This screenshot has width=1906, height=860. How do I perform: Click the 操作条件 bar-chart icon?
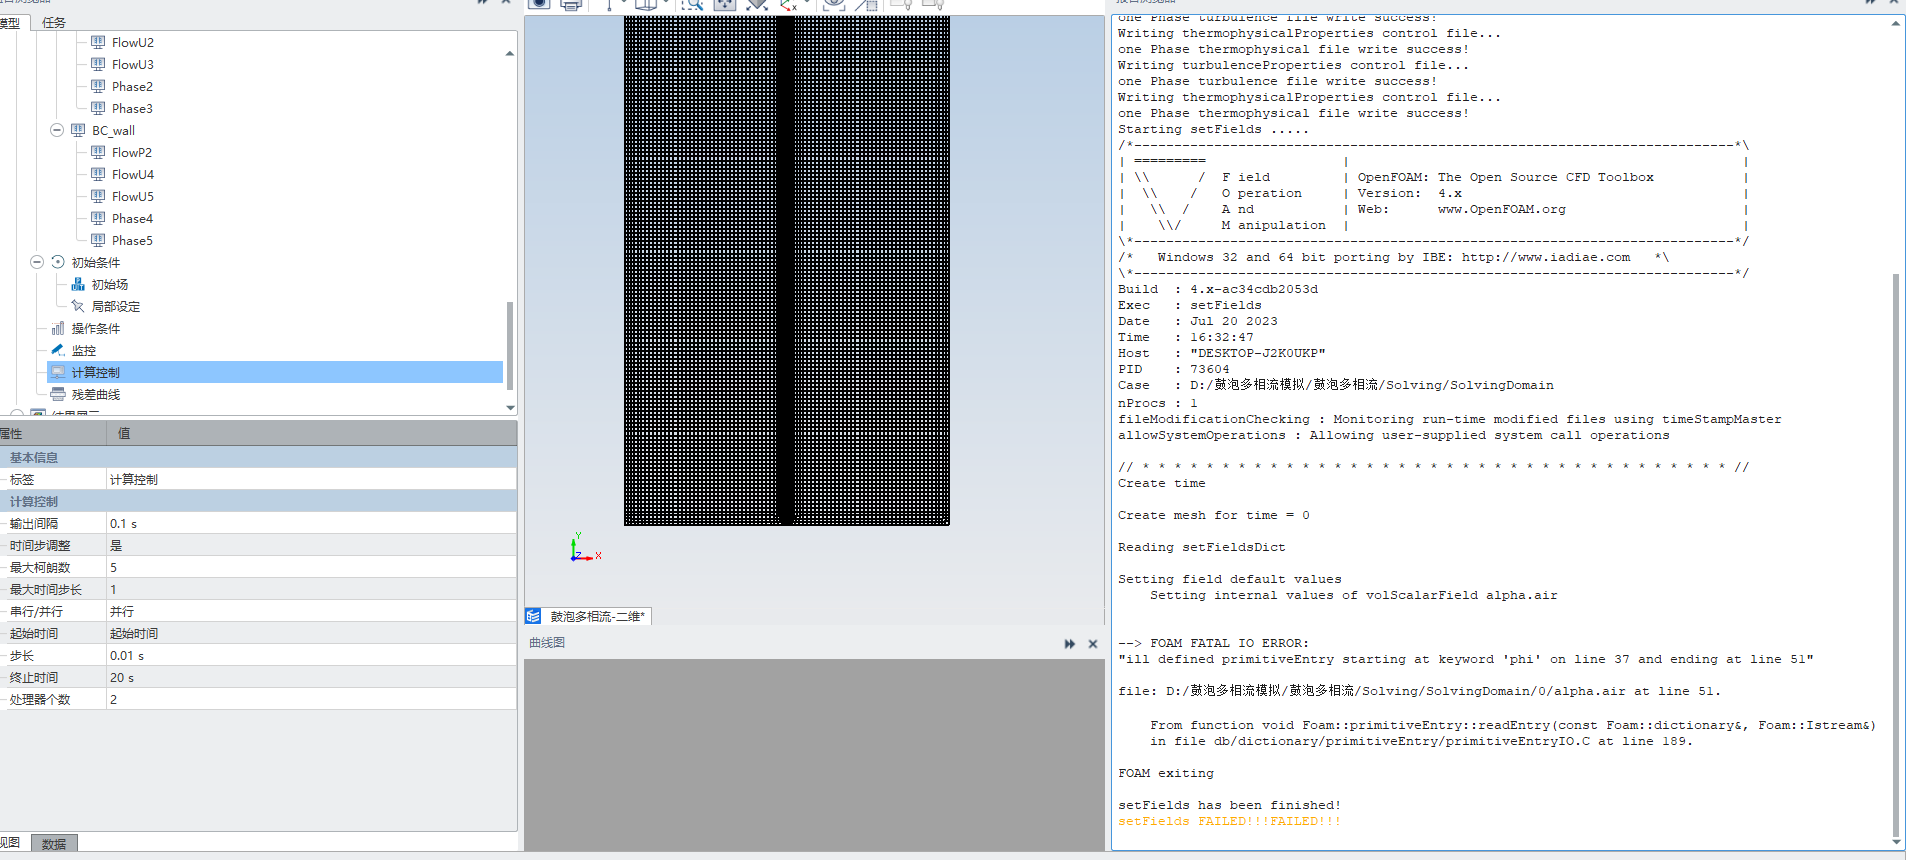click(58, 328)
